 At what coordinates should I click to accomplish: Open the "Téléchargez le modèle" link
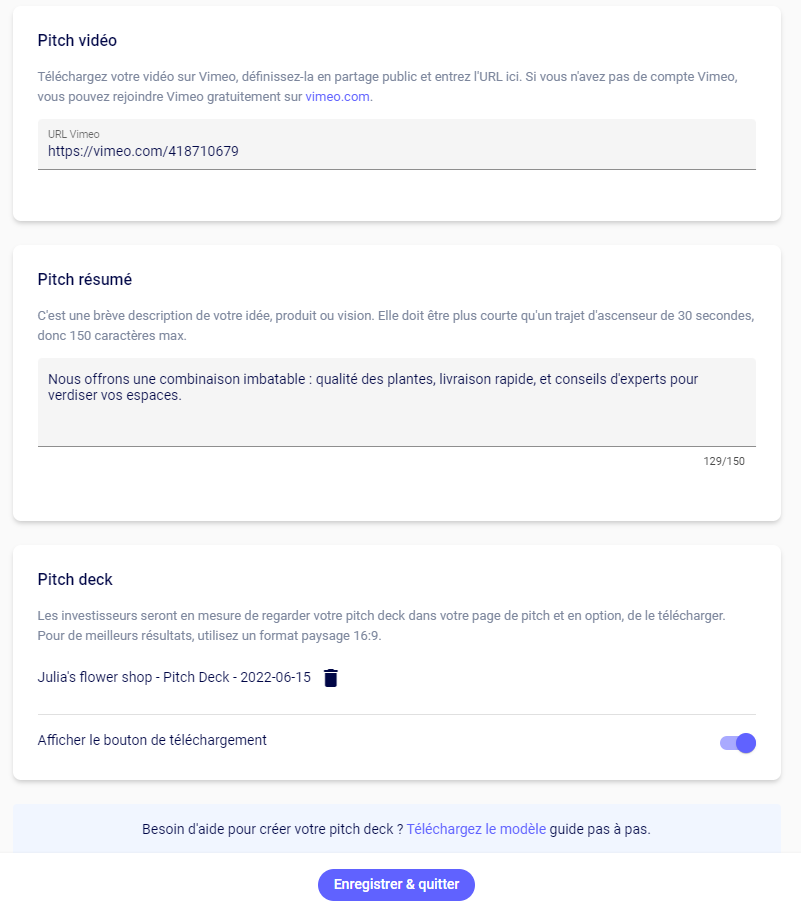(x=476, y=829)
